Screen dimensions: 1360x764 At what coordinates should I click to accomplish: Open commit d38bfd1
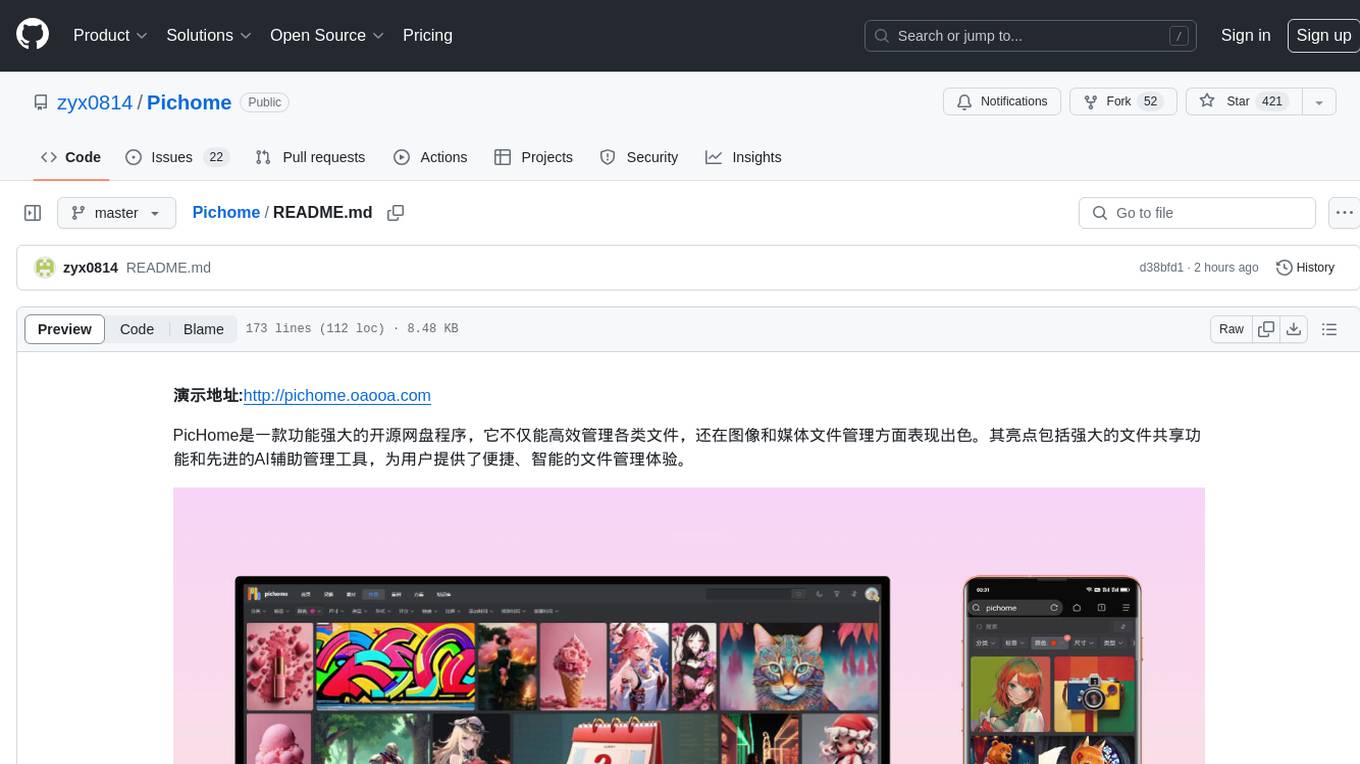(x=1161, y=268)
